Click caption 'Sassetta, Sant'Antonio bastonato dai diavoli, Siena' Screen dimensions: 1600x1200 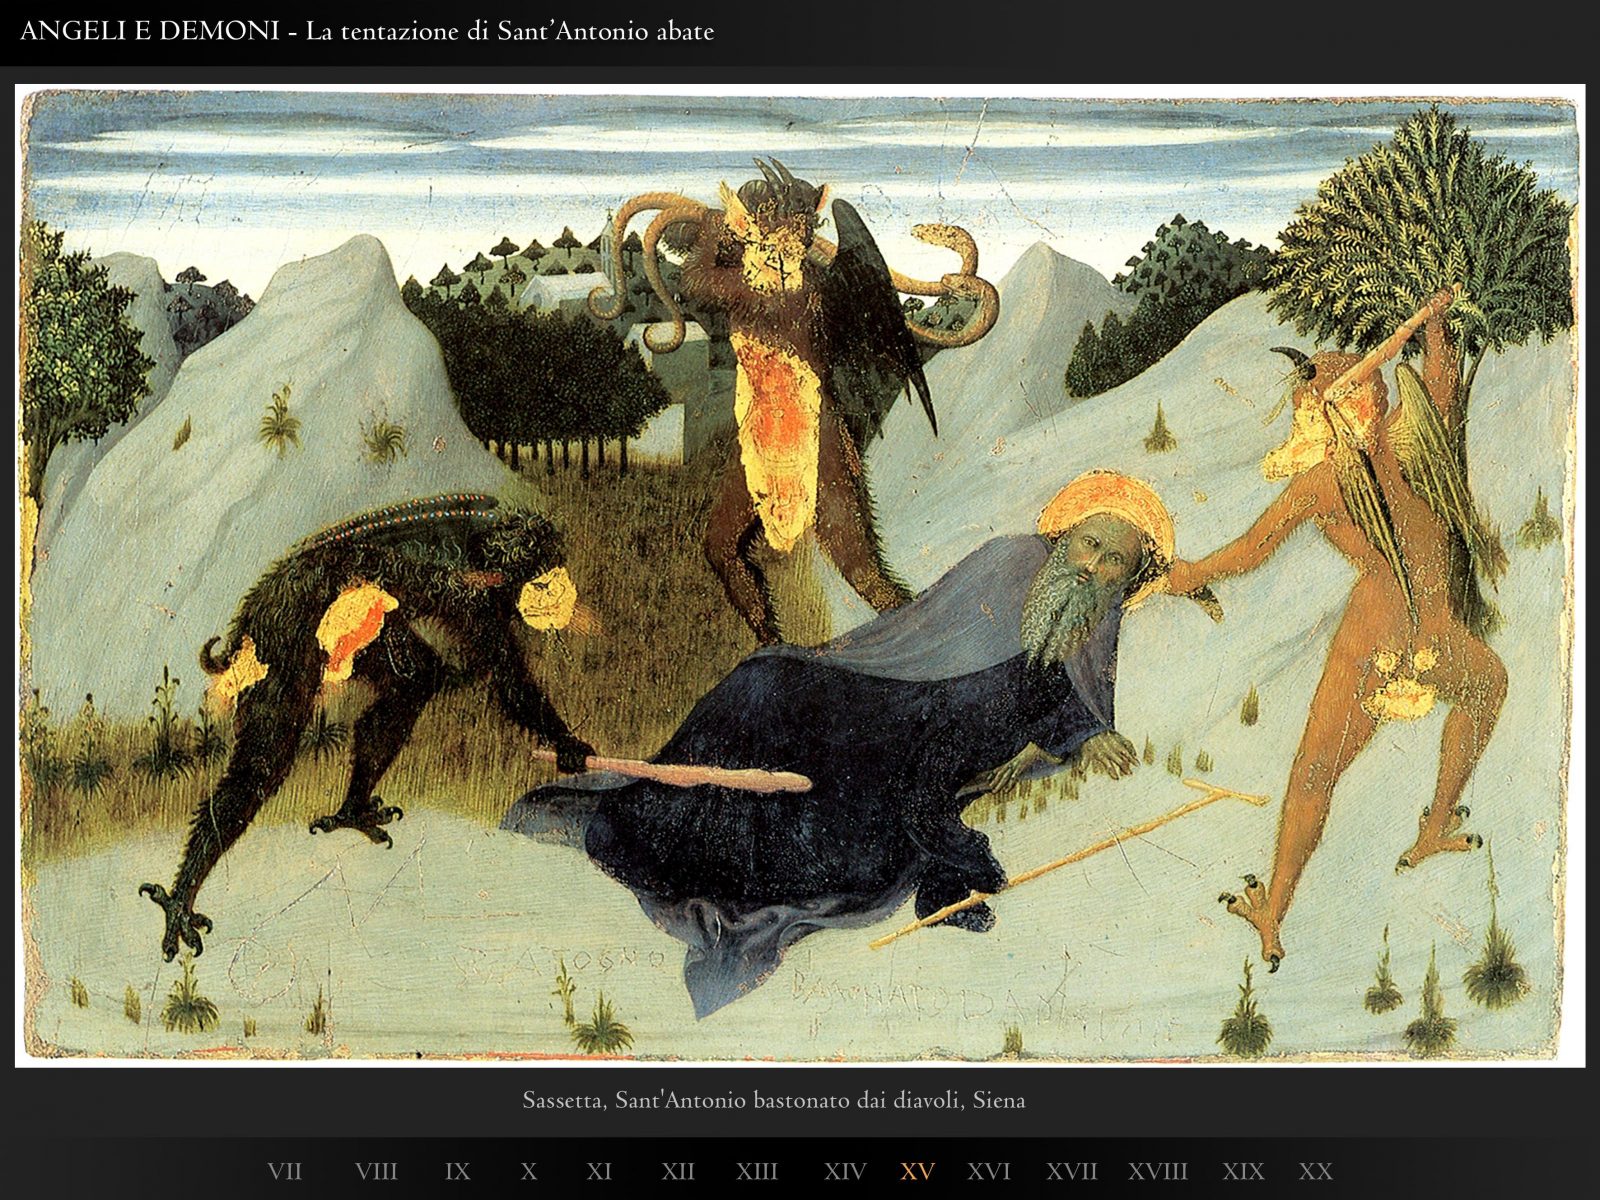(773, 1100)
